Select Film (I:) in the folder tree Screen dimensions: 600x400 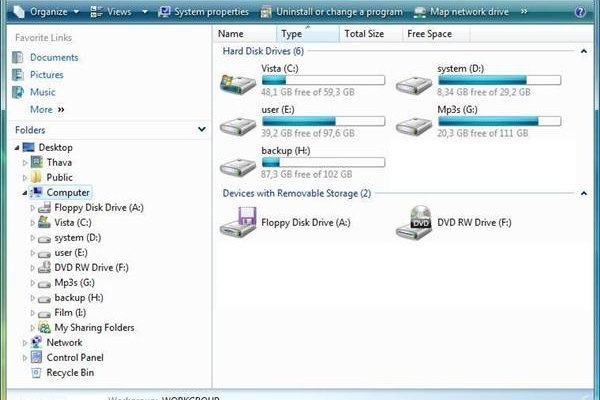point(70,313)
